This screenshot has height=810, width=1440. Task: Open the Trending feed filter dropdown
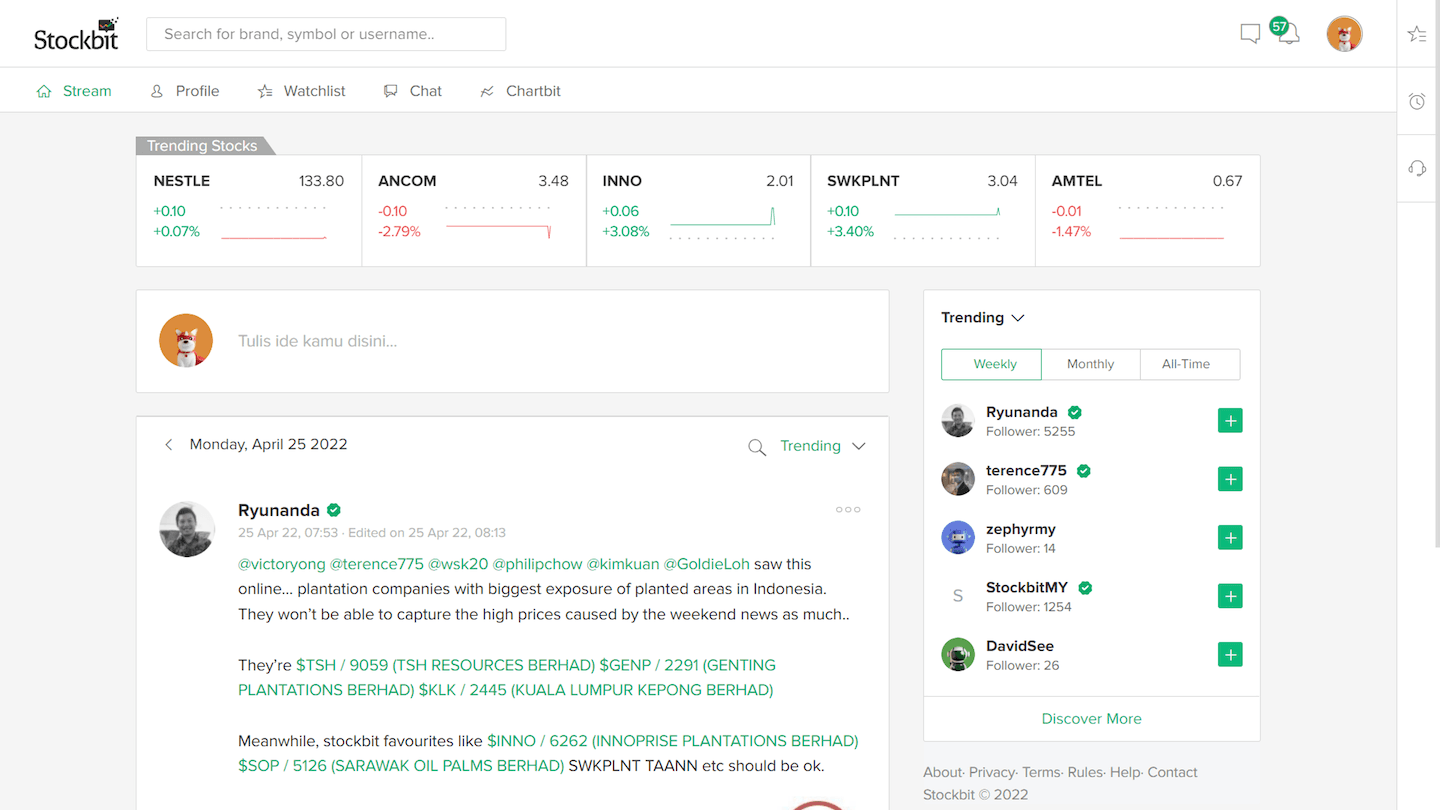822,445
